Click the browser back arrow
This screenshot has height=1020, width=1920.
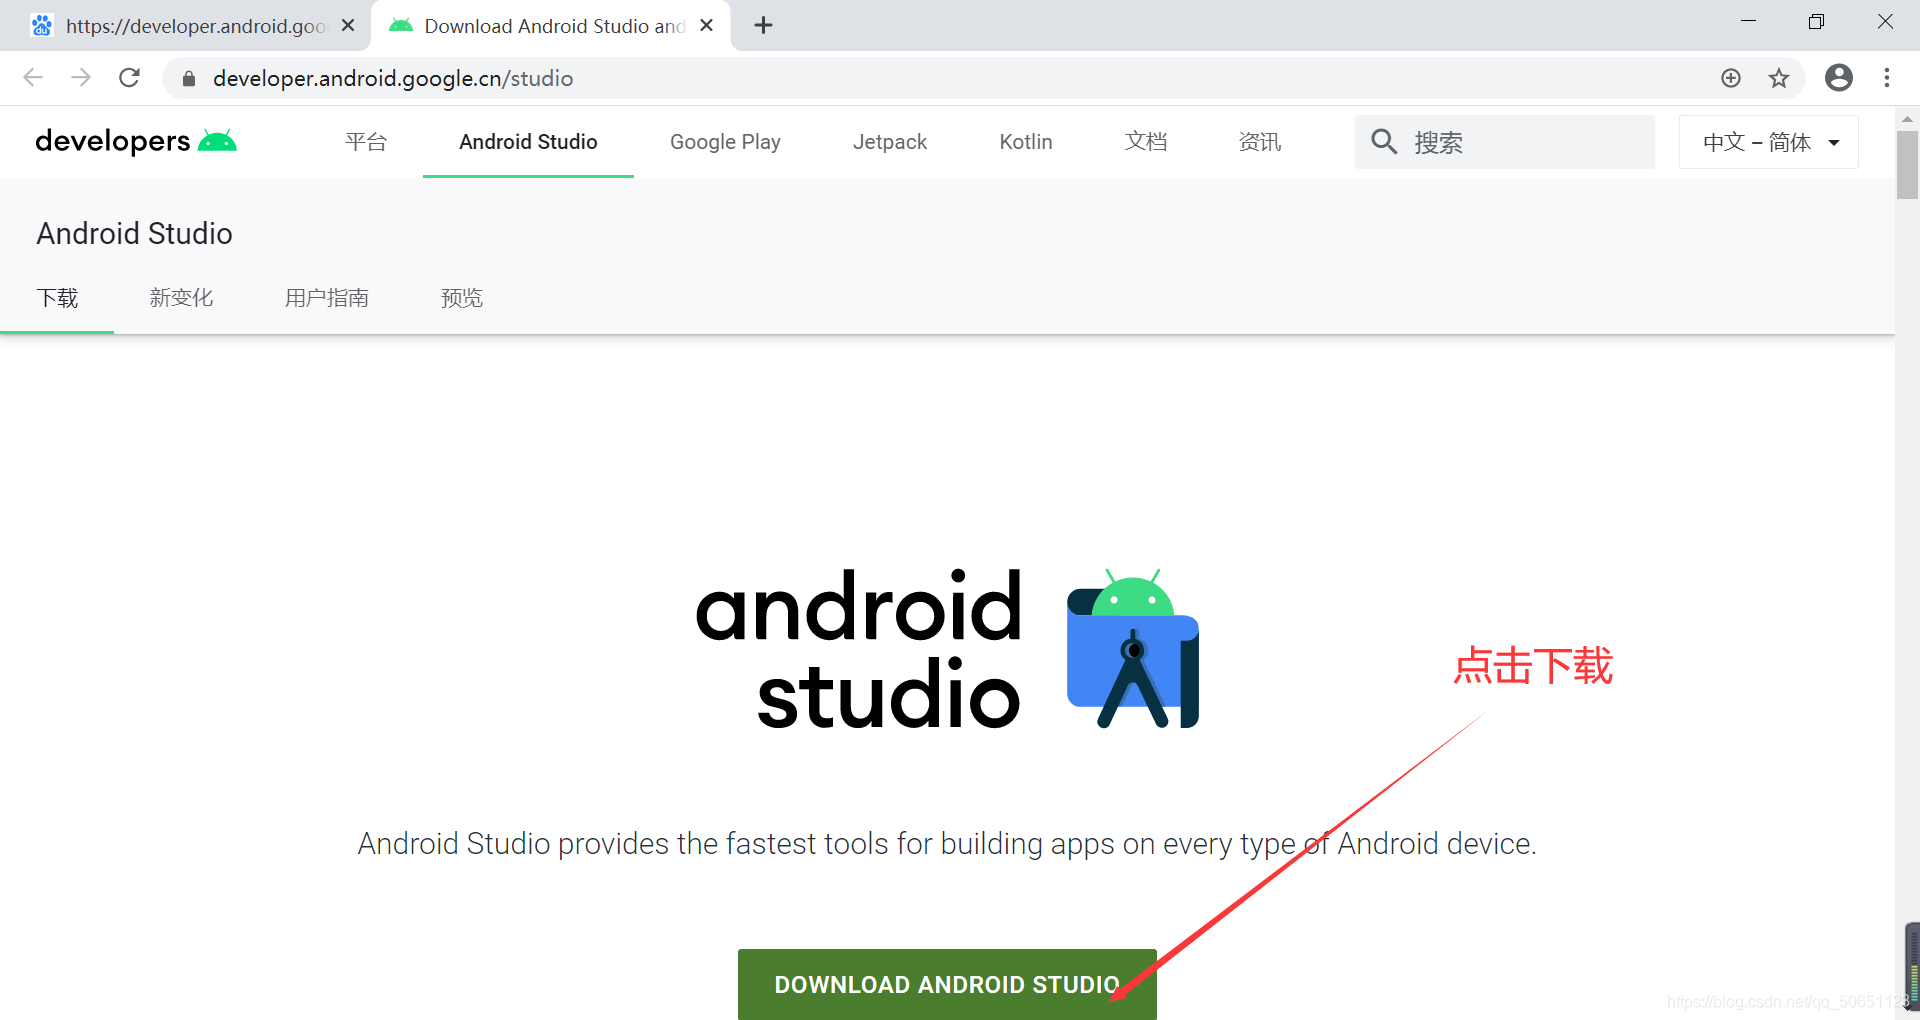[x=33, y=78]
